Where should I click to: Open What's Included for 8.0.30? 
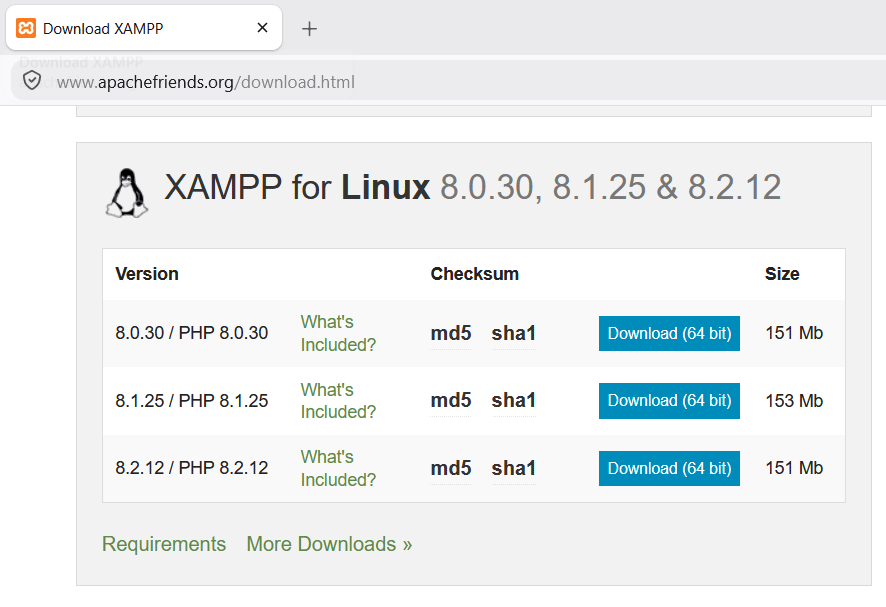[x=338, y=333]
